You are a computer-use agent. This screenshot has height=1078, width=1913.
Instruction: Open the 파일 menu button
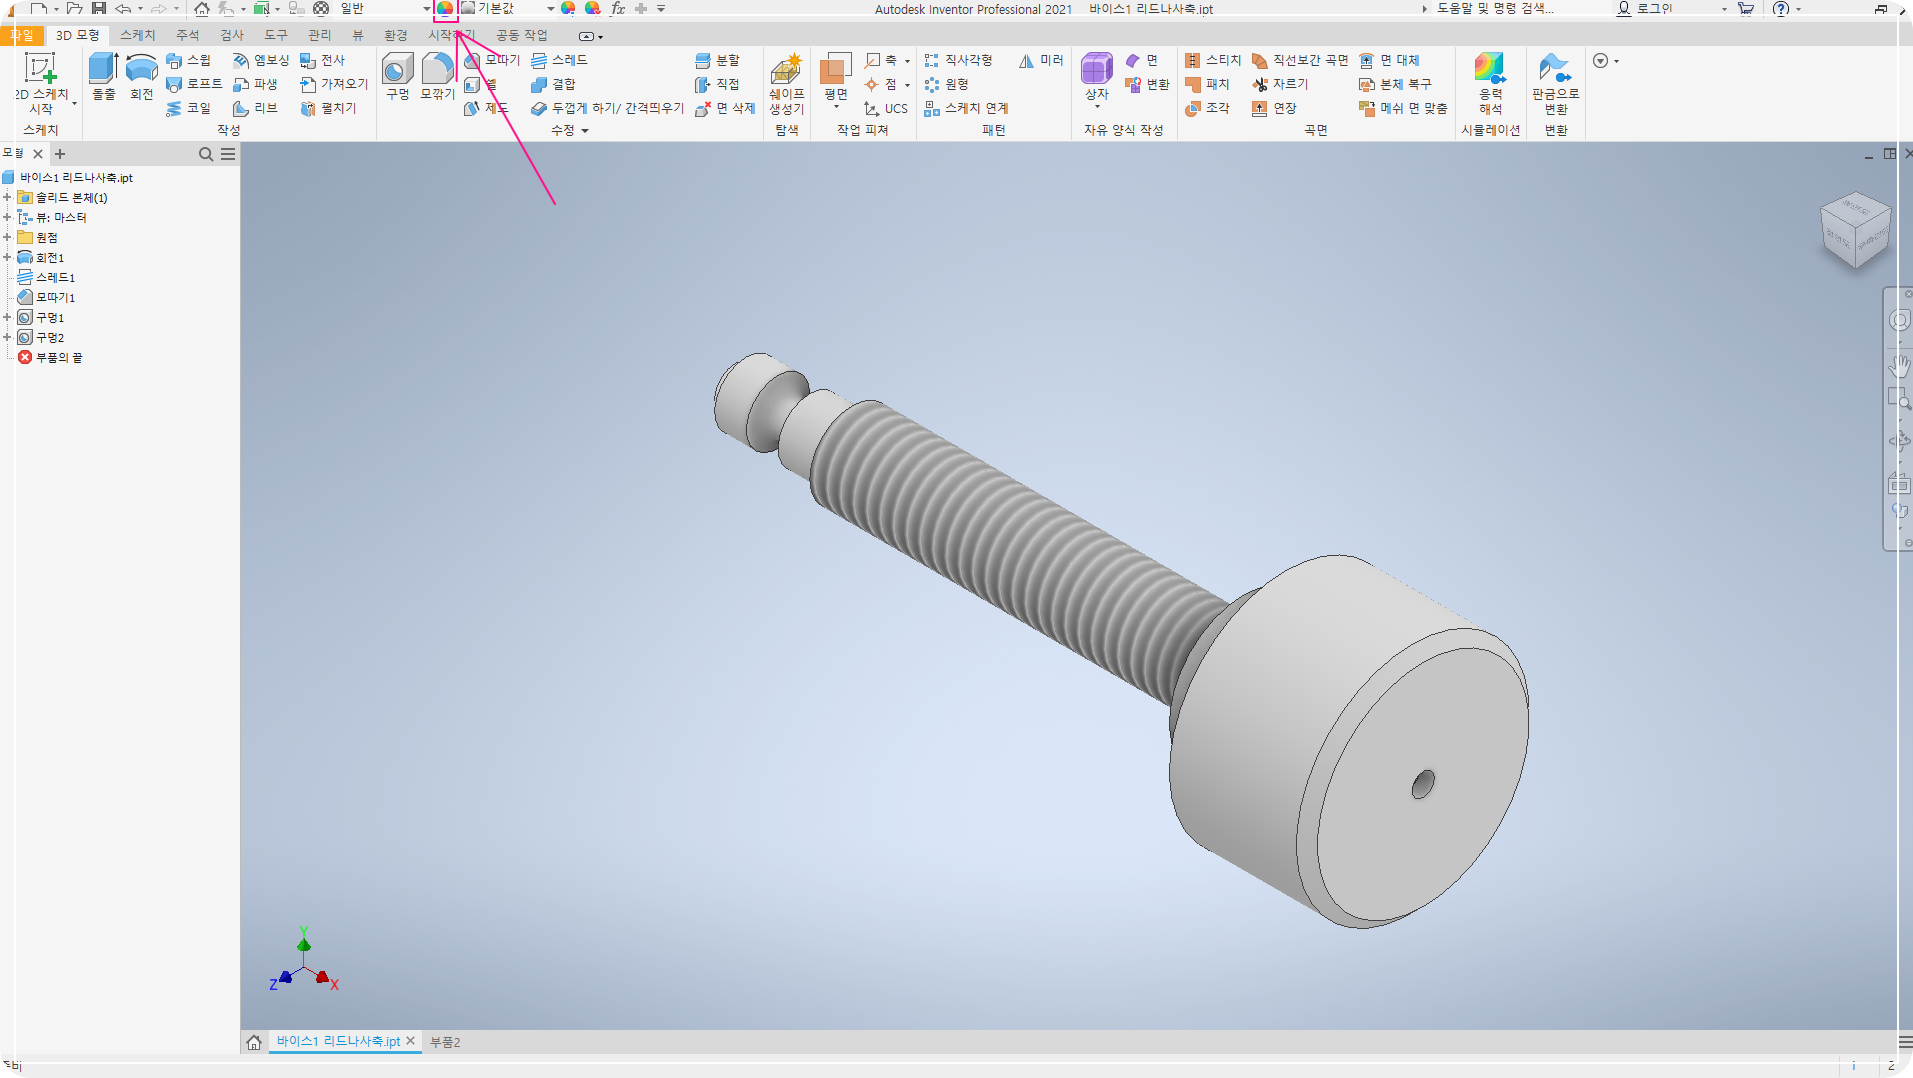click(21, 35)
